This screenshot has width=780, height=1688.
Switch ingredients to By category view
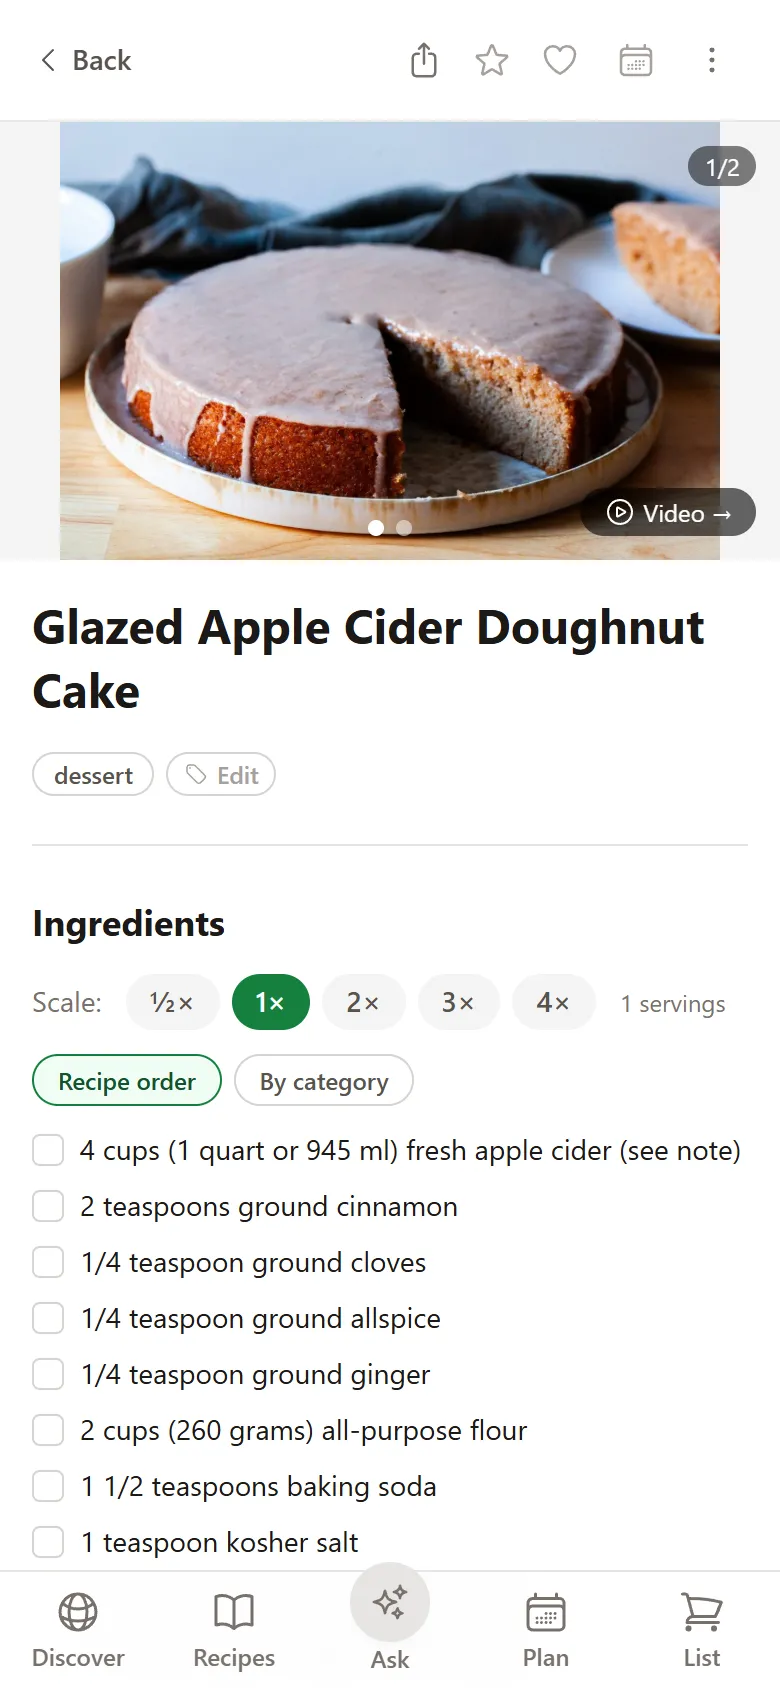(x=323, y=1081)
